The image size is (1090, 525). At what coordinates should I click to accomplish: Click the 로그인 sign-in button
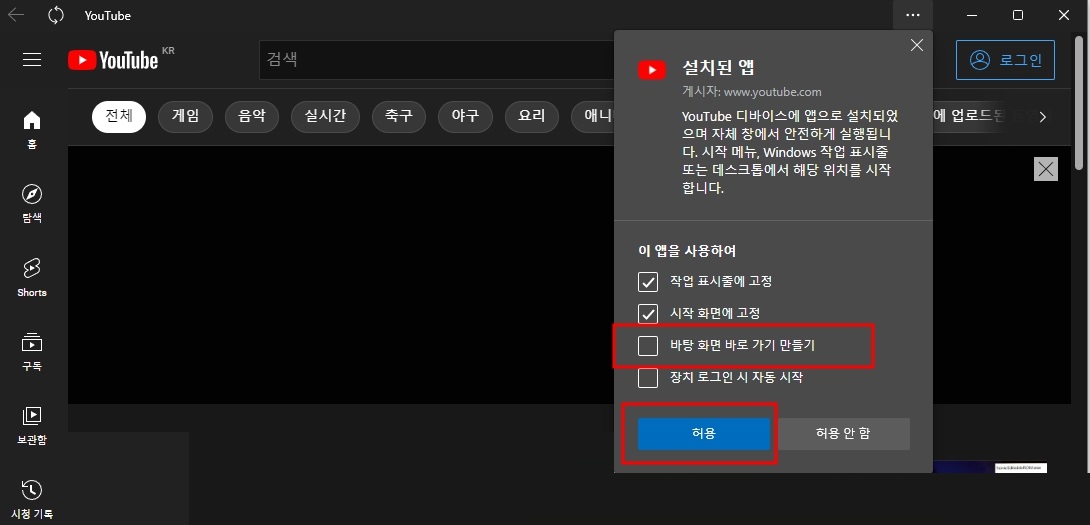coord(1005,60)
